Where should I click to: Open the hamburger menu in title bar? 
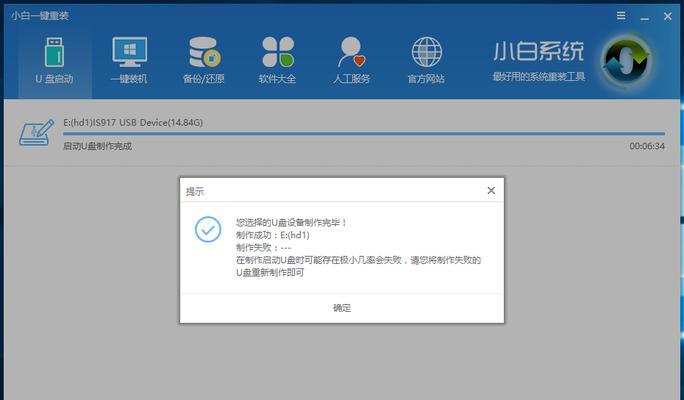click(621, 16)
